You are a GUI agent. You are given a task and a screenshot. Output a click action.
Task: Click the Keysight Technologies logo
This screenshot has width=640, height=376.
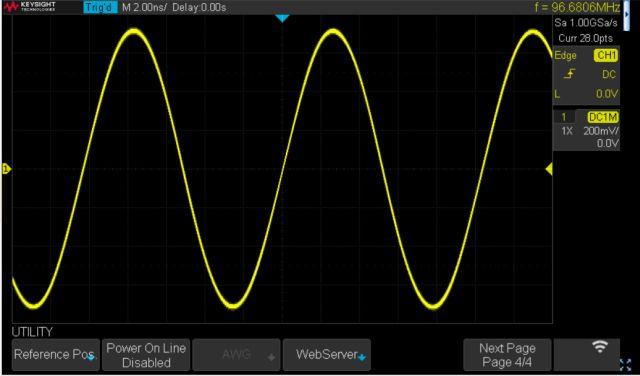click(29, 7)
